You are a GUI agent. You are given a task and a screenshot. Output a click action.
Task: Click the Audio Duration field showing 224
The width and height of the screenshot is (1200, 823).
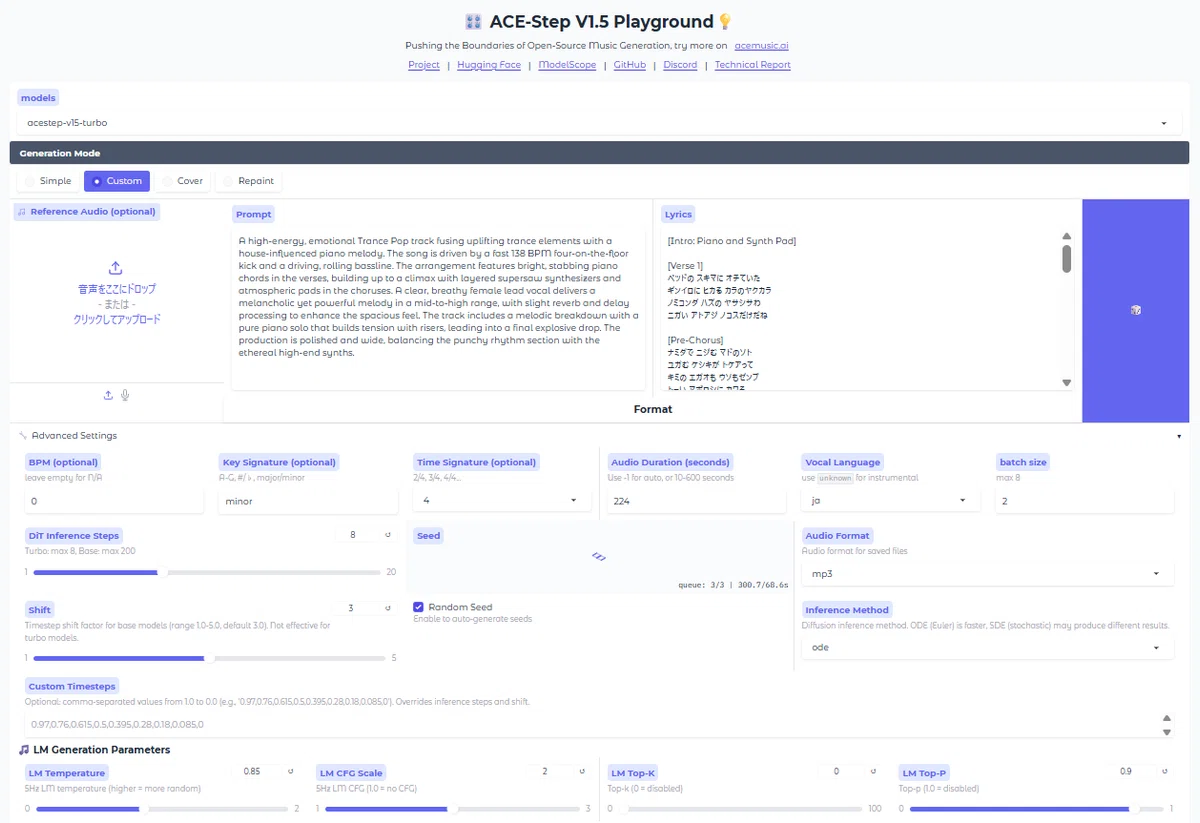click(x=696, y=501)
